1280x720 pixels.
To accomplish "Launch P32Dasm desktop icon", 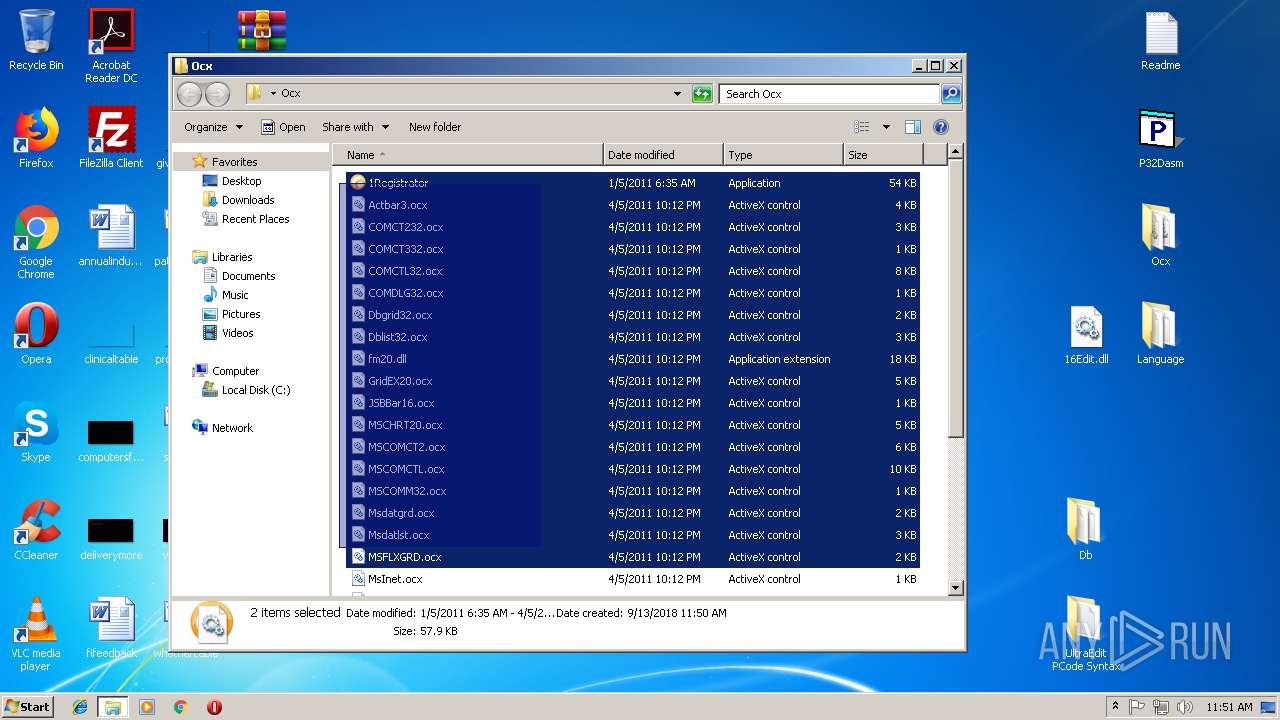I will coord(1160,139).
